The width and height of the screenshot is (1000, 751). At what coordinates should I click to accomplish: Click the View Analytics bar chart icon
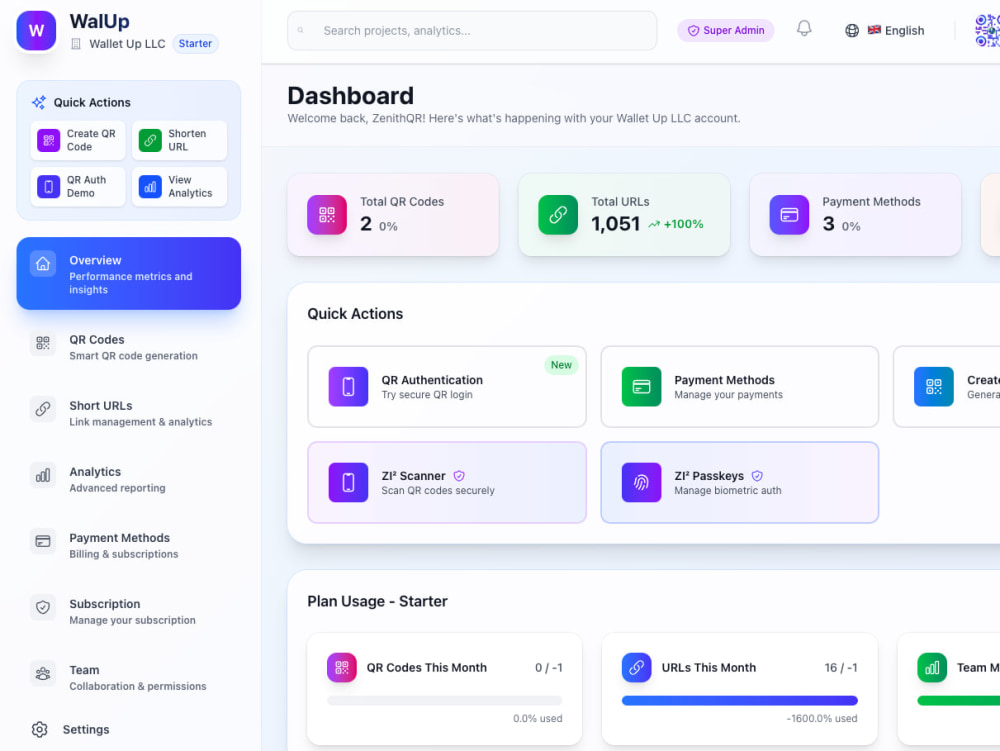(x=150, y=187)
